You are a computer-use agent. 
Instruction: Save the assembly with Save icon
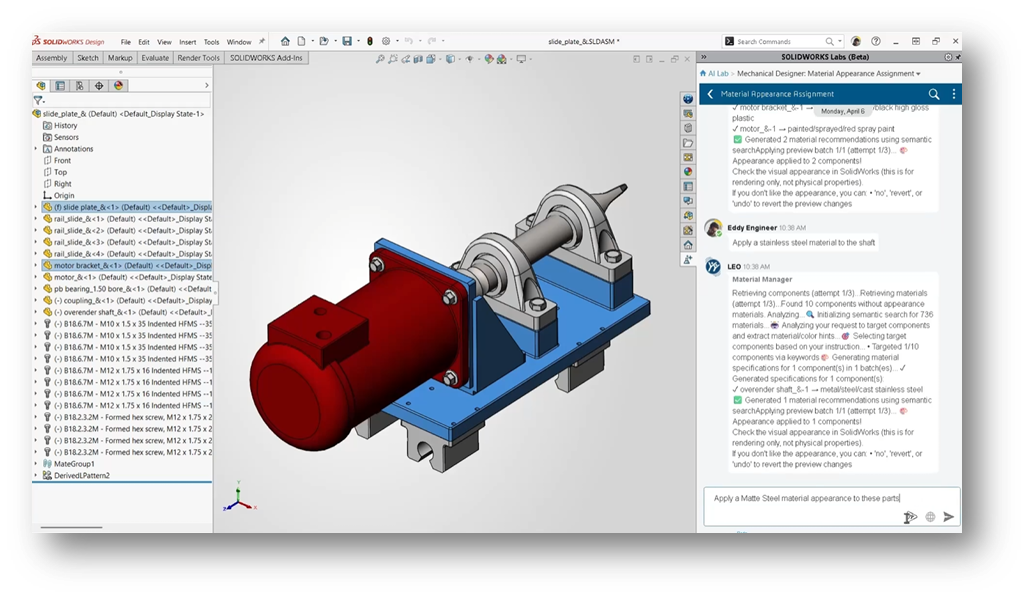click(347, 41)
